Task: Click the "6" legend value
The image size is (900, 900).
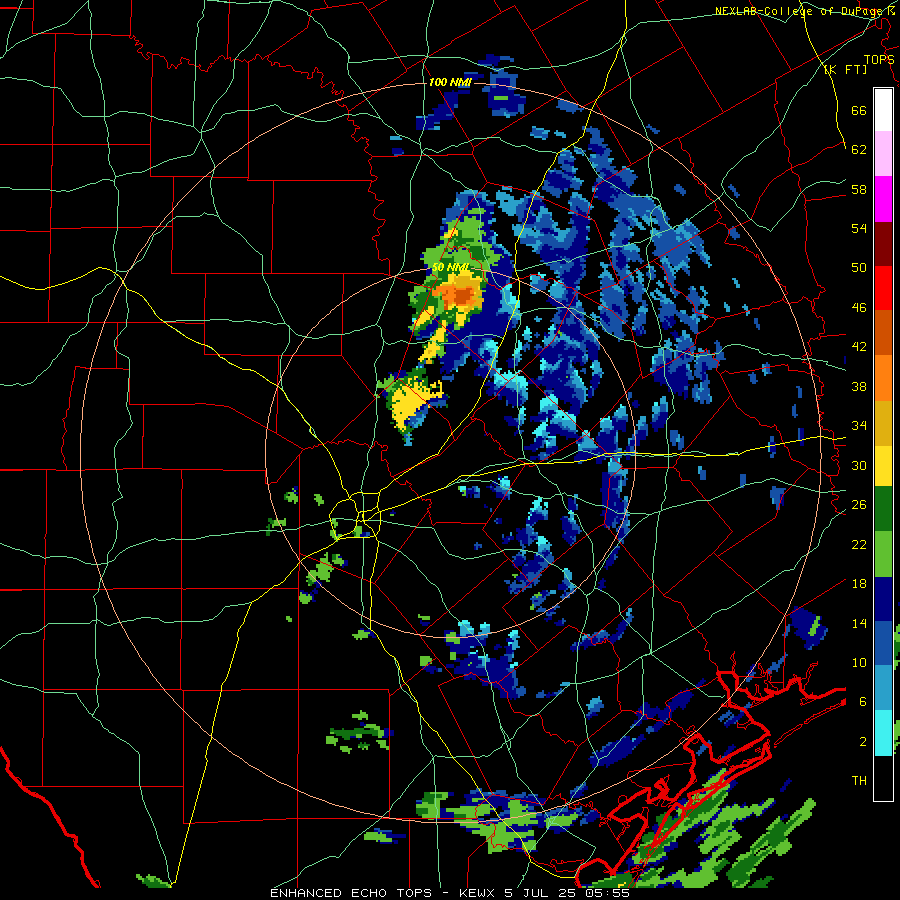Action: coord(863,702)
